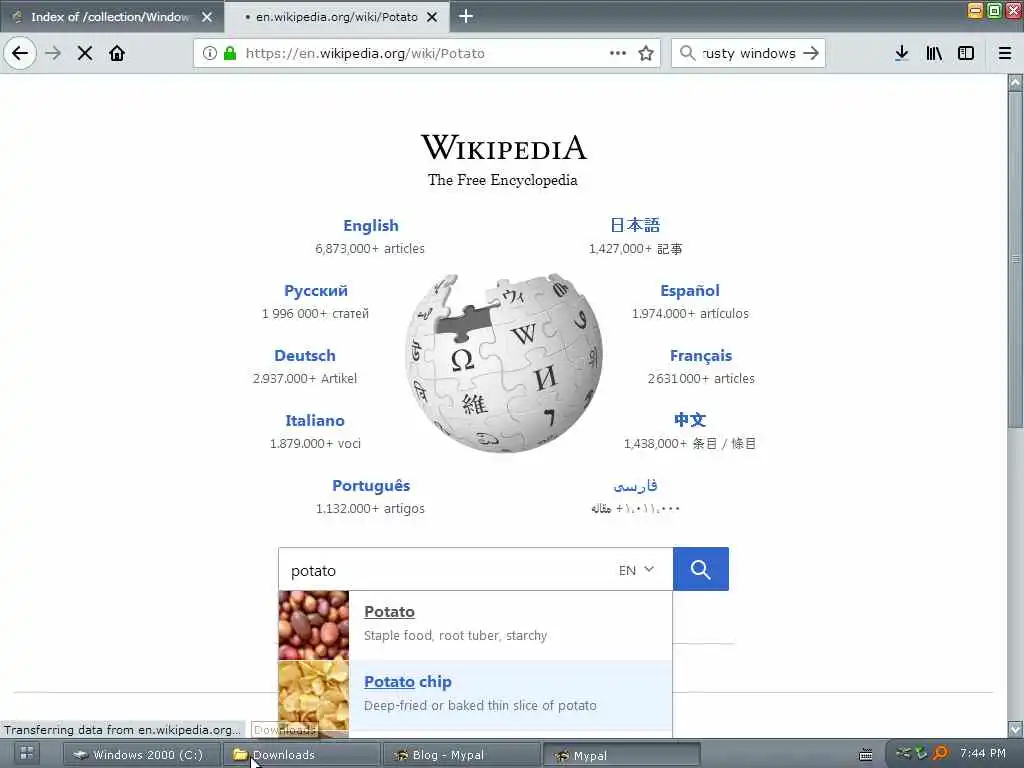Click page scrollbar down arrow
Screen dimensions: 1024x768
tap(1015, 729)
